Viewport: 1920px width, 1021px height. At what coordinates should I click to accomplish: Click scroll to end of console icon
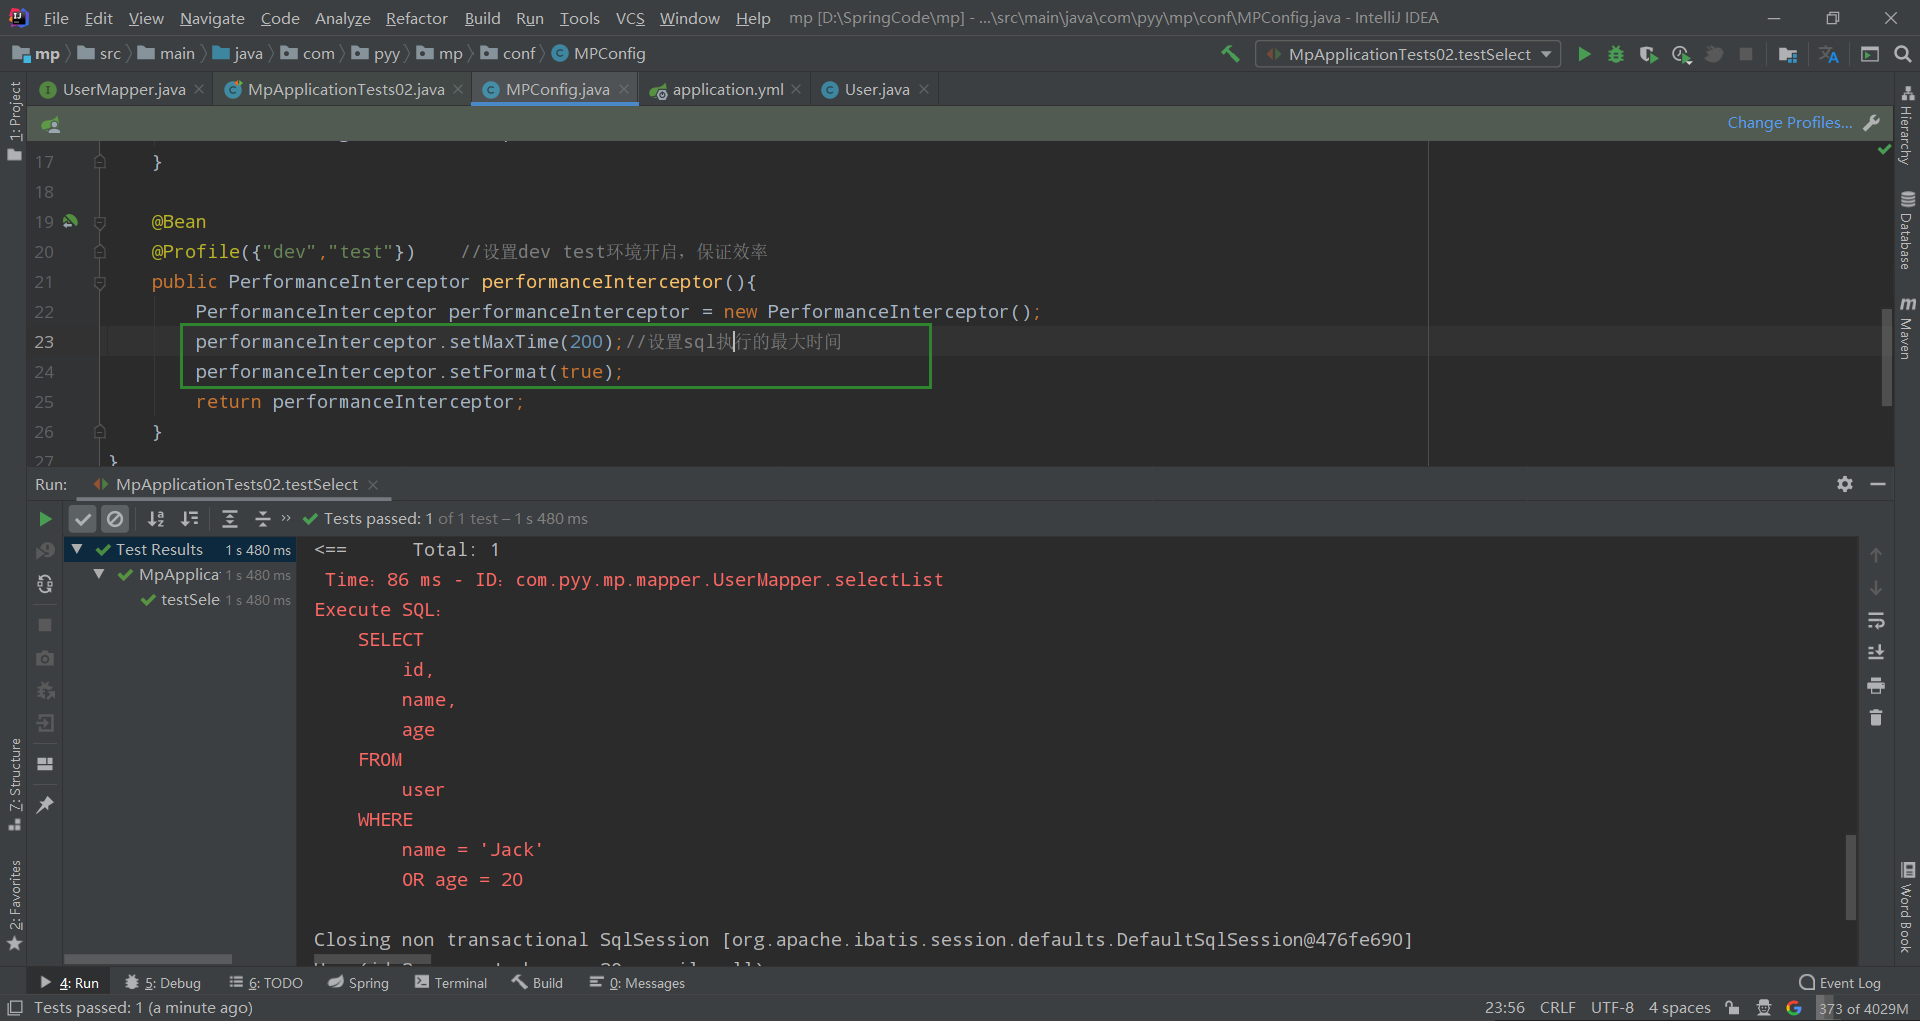click(x=1876, y=653)
